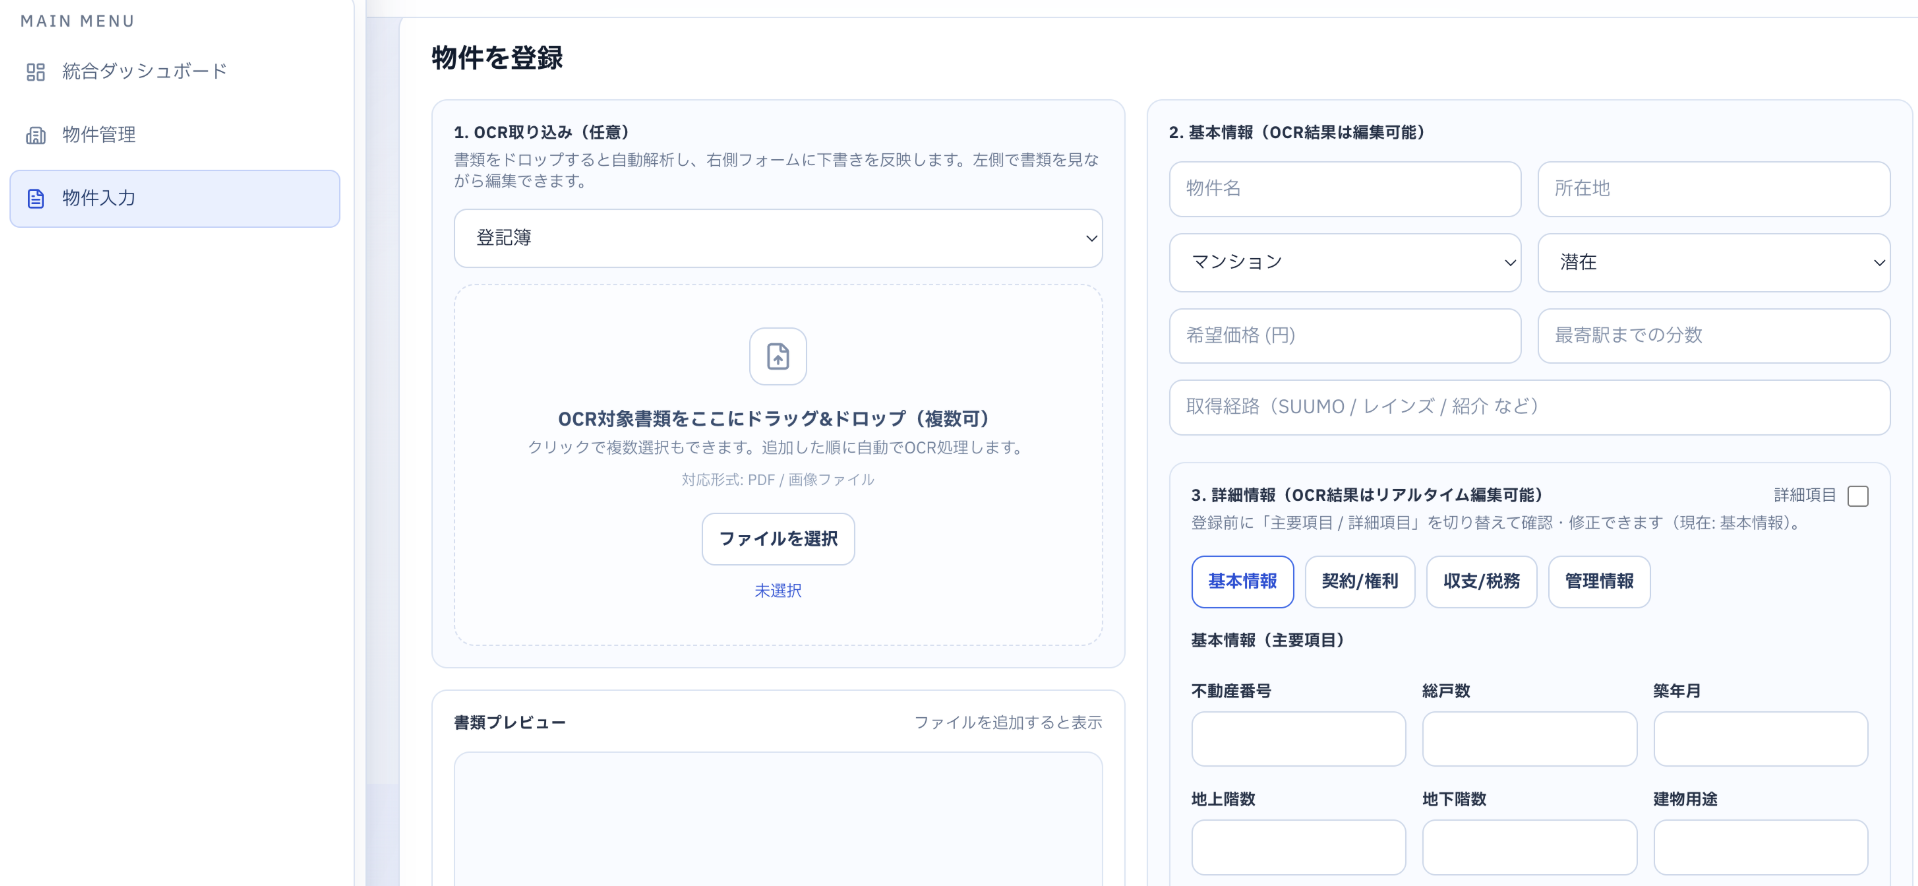Click the 総戸数 input box
Image resolution: width=1918 pixels, height=886 pixels.
(1530, 739)
